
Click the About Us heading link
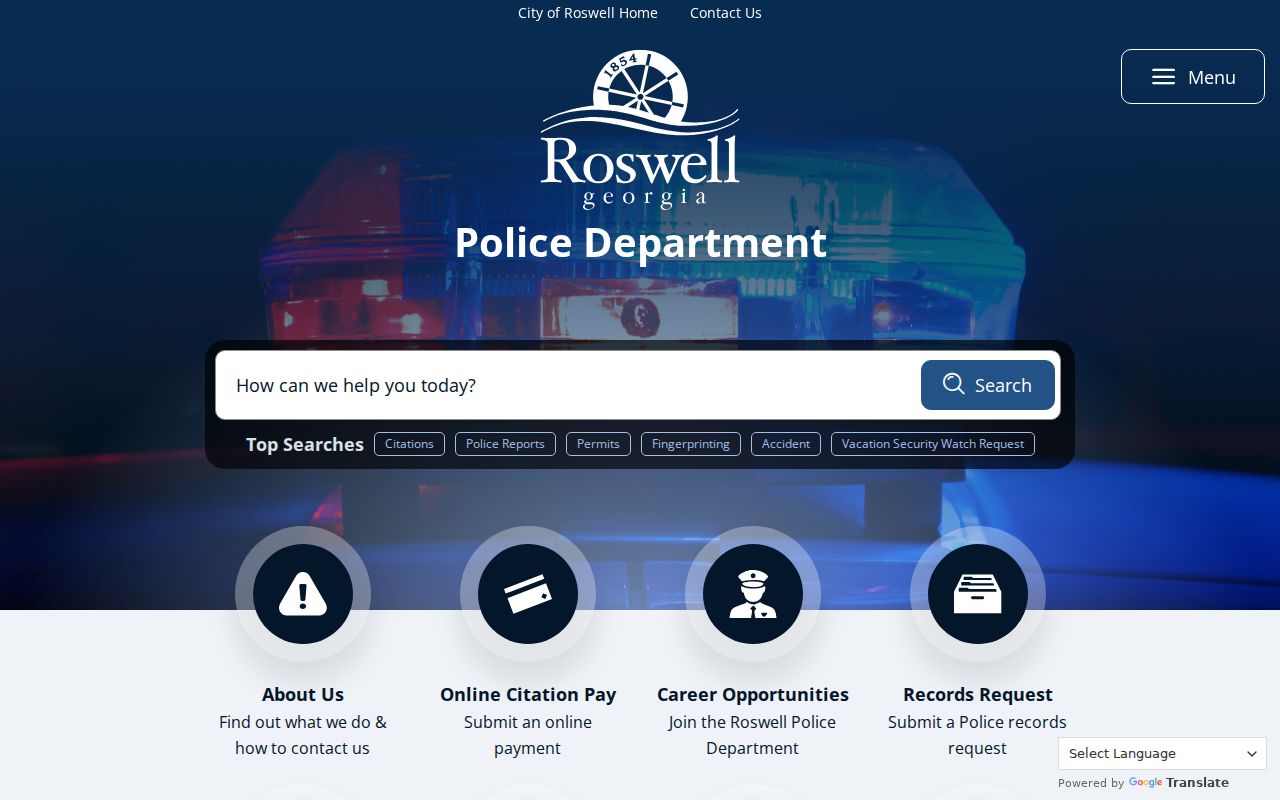(x=303, y=694)
